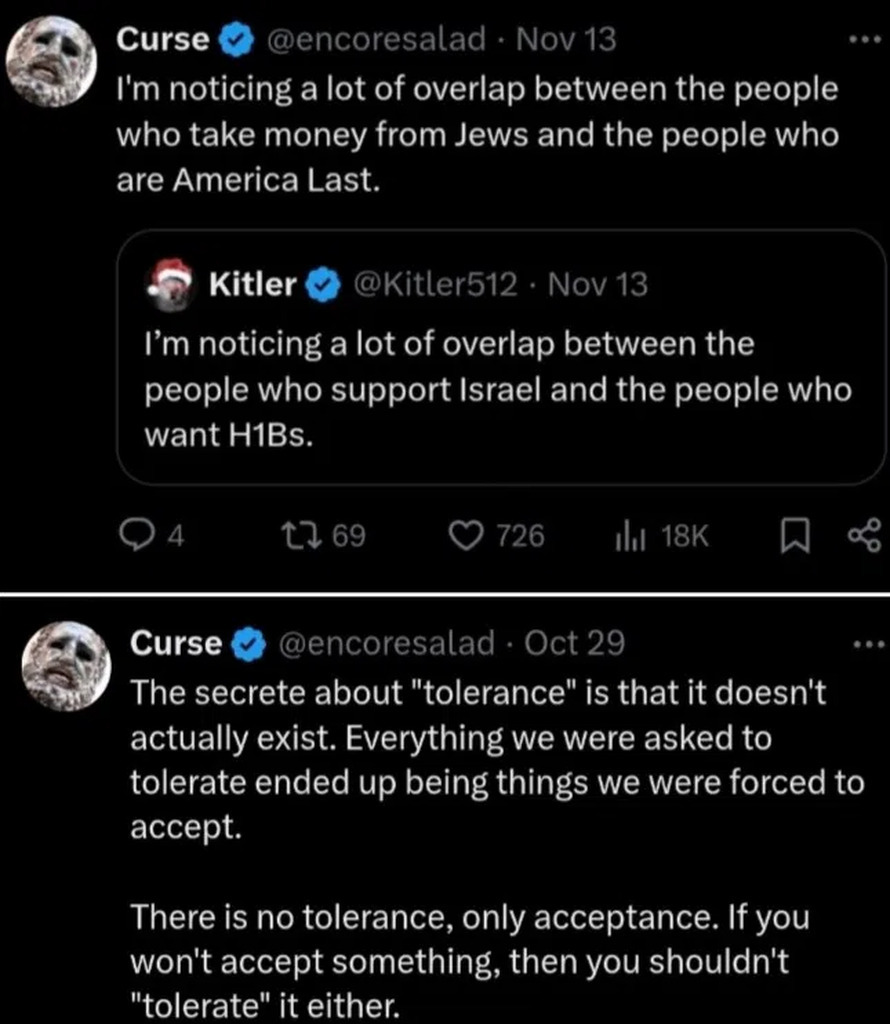Click the verified badge on Nov 13 tweet

233,40
